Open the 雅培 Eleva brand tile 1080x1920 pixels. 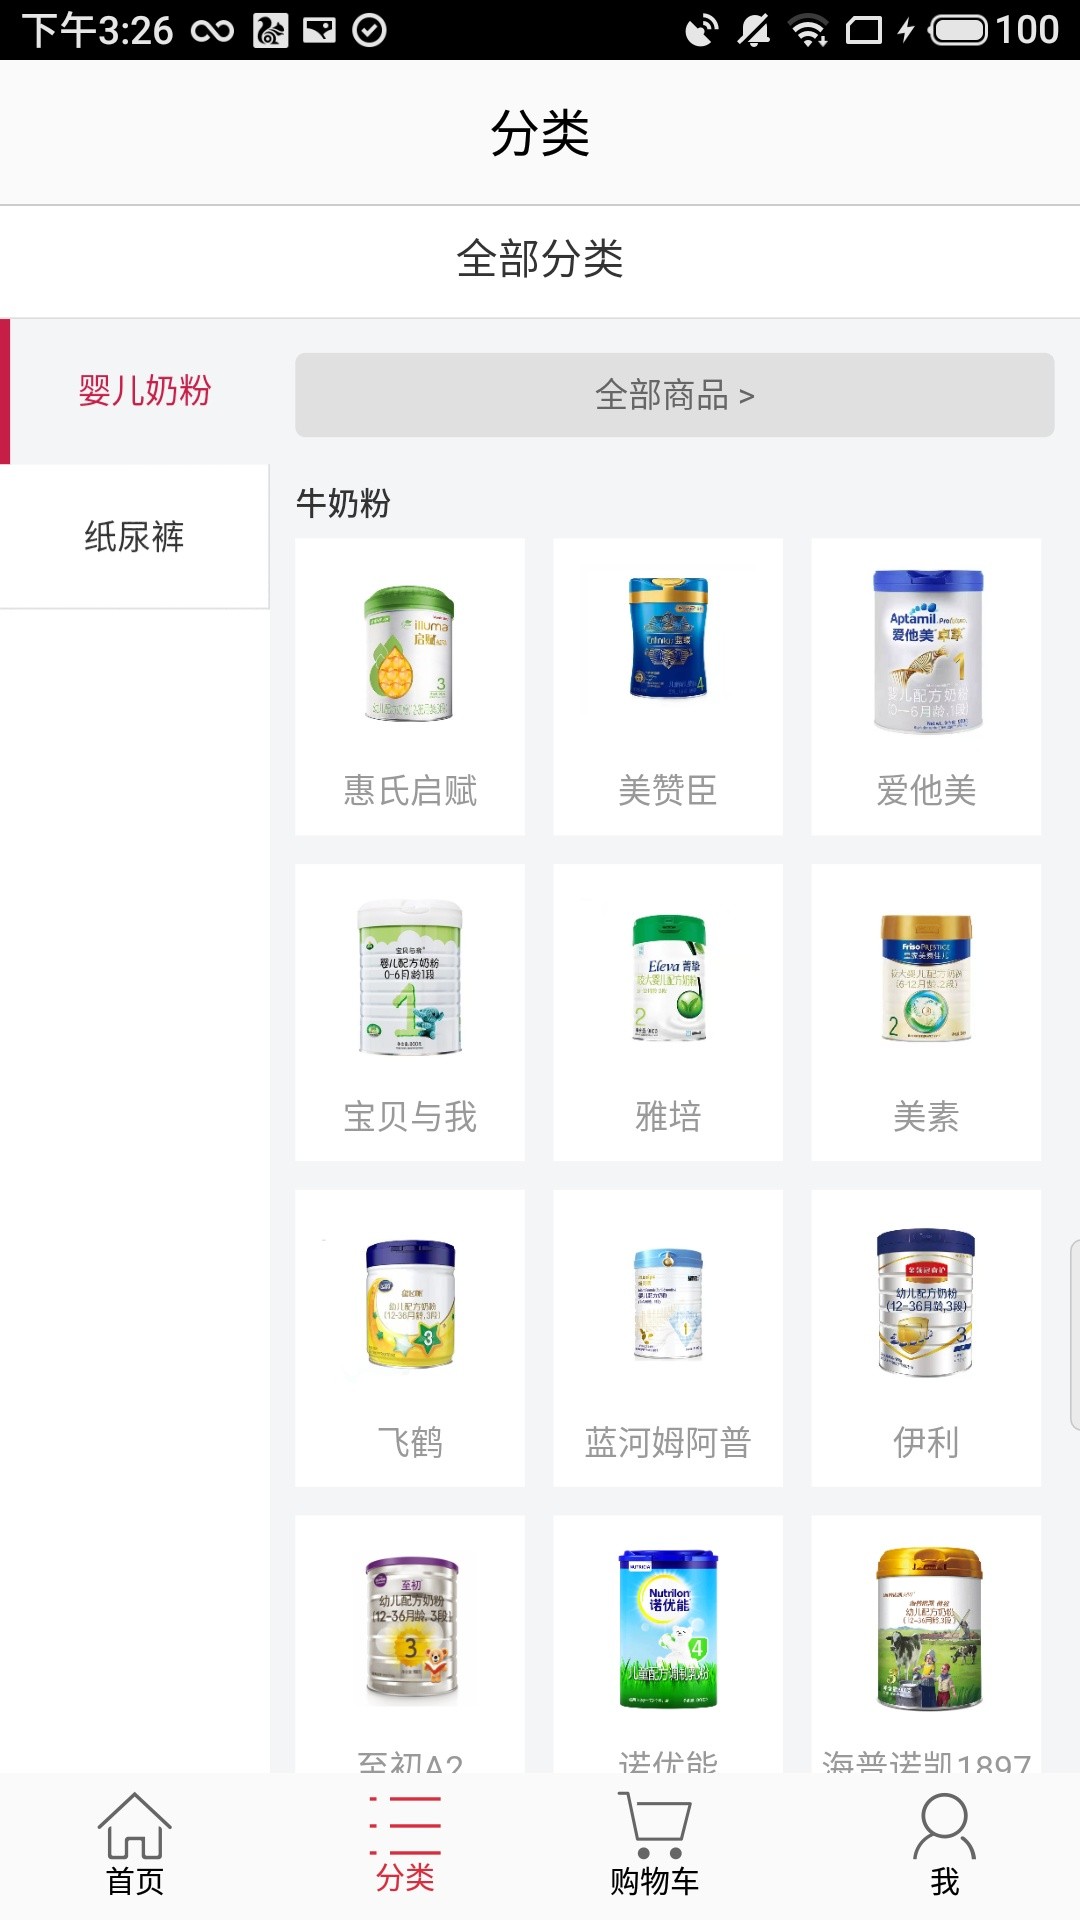pos(668,1013)
